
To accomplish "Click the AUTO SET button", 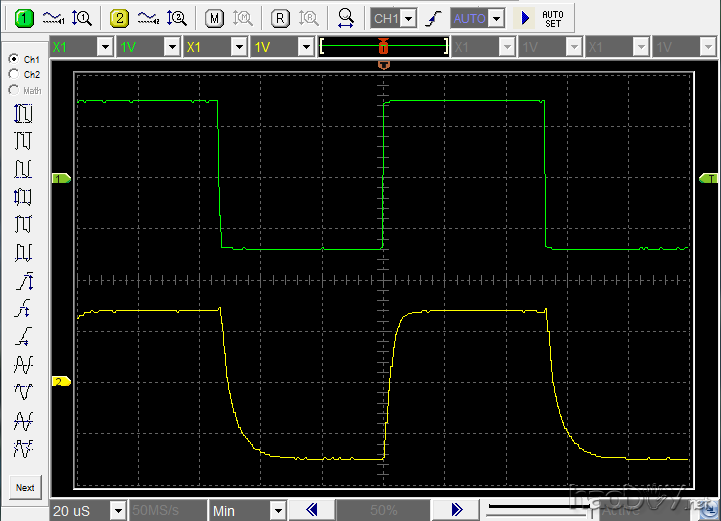I will pos(552,18).
